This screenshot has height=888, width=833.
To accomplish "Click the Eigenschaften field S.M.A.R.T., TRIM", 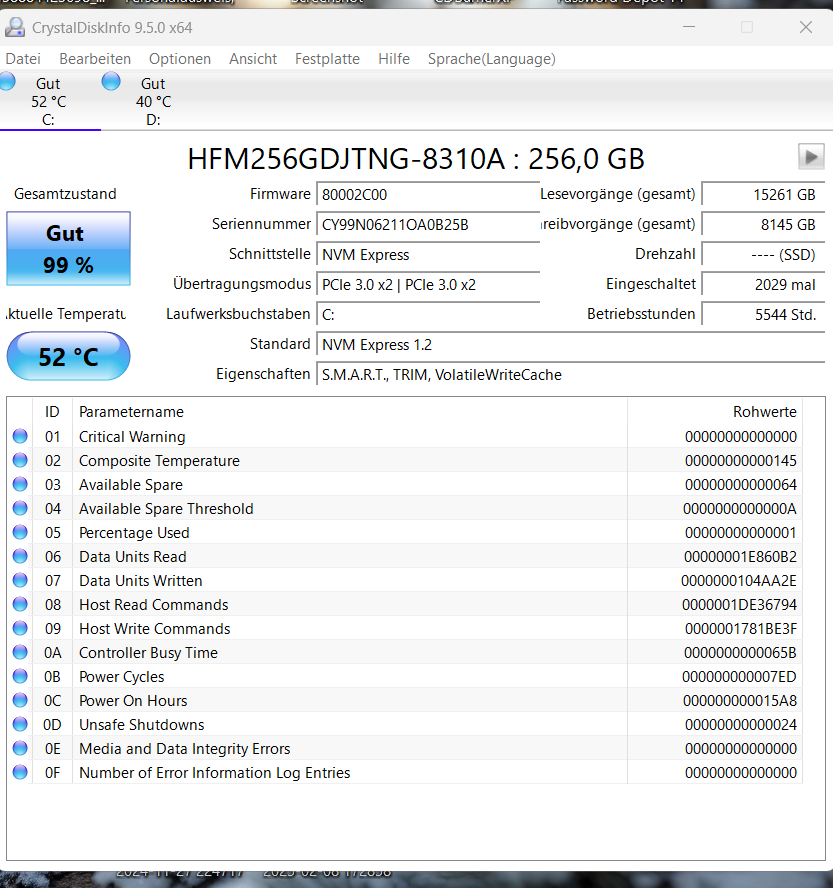I will pyautogui.click(x=571, y=374).
